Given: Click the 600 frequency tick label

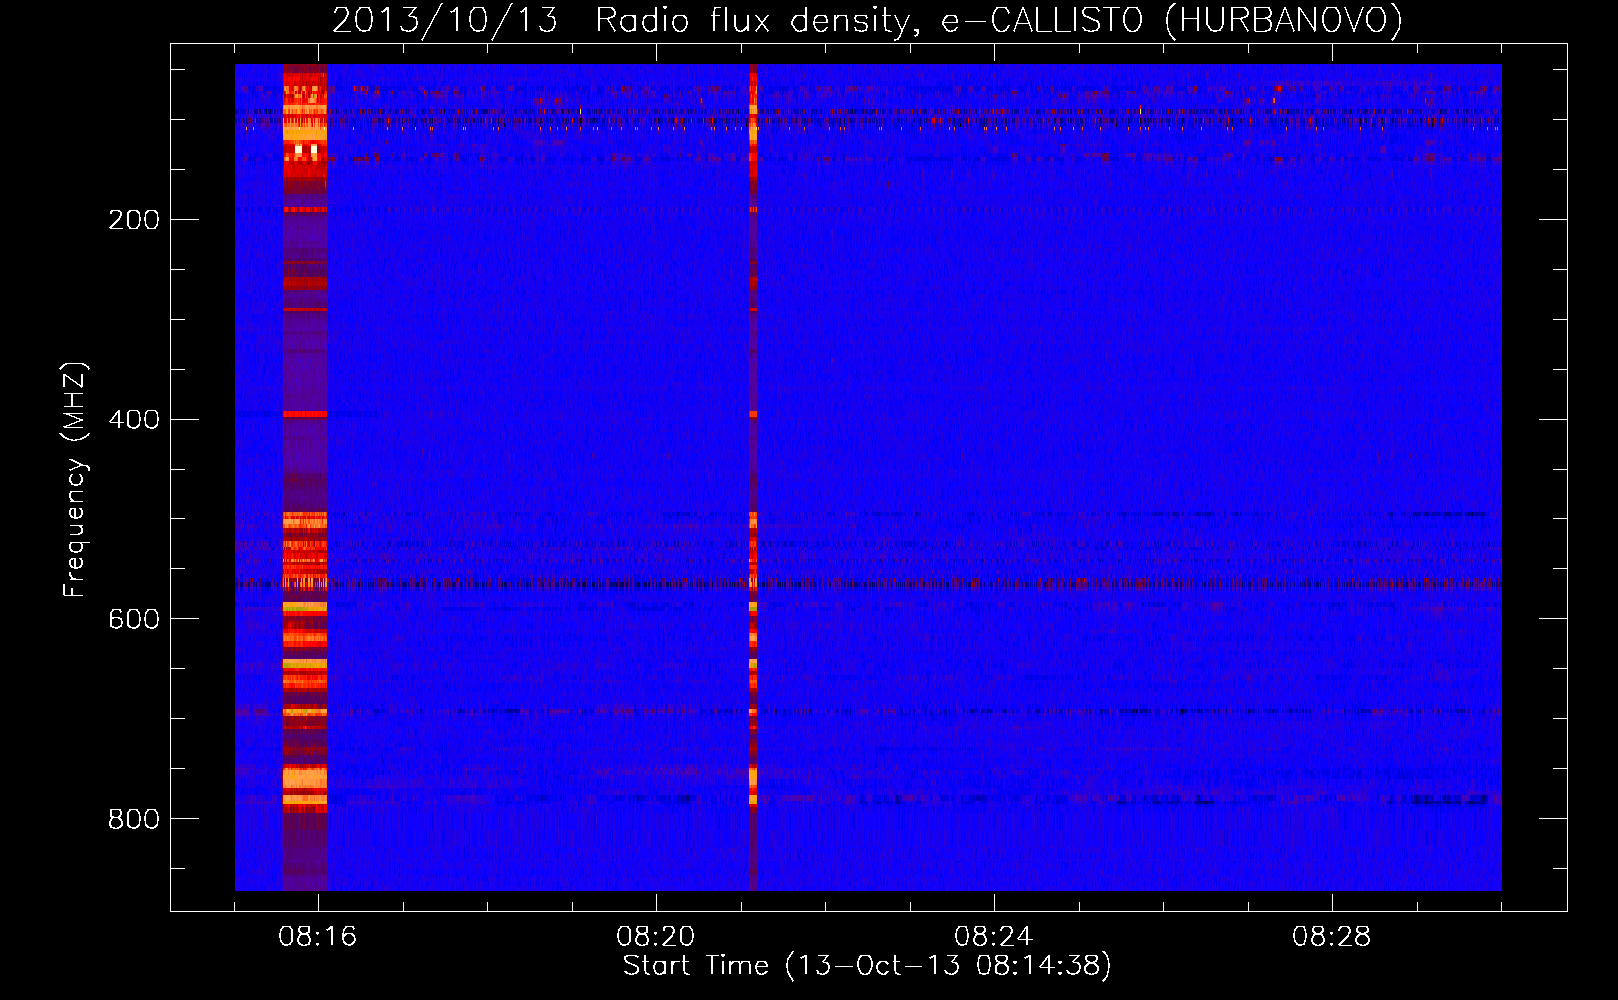Looking at the screenshot, I should click(134, 620).
